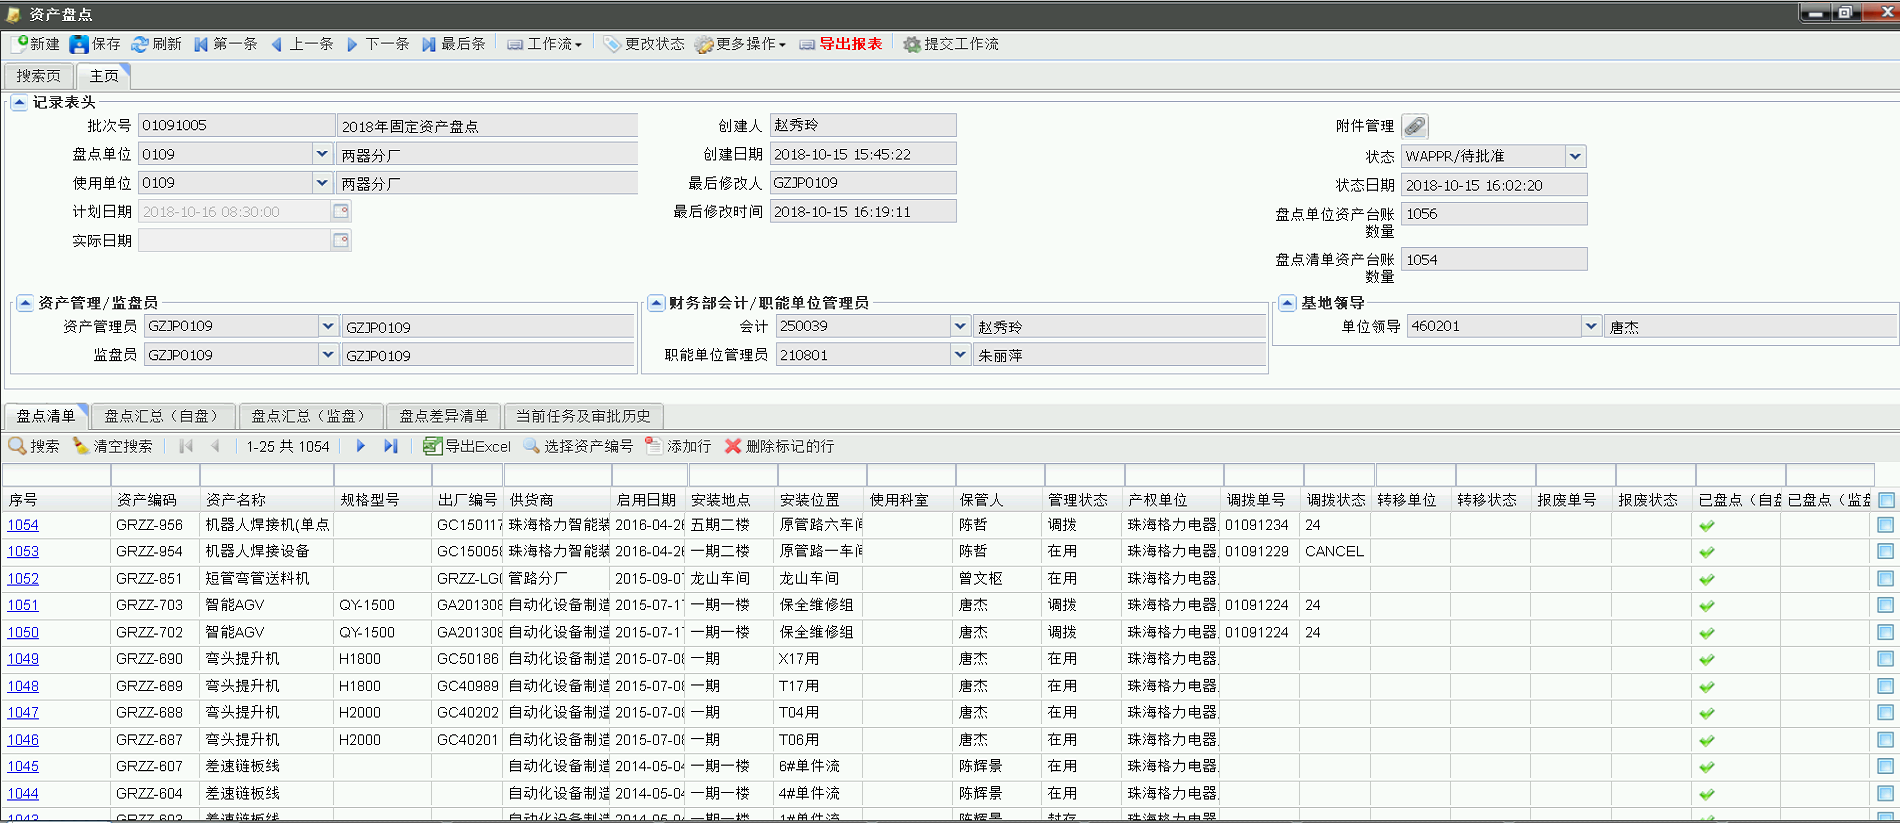Export the list with 导出Excel icon

[x=467, y=446]
